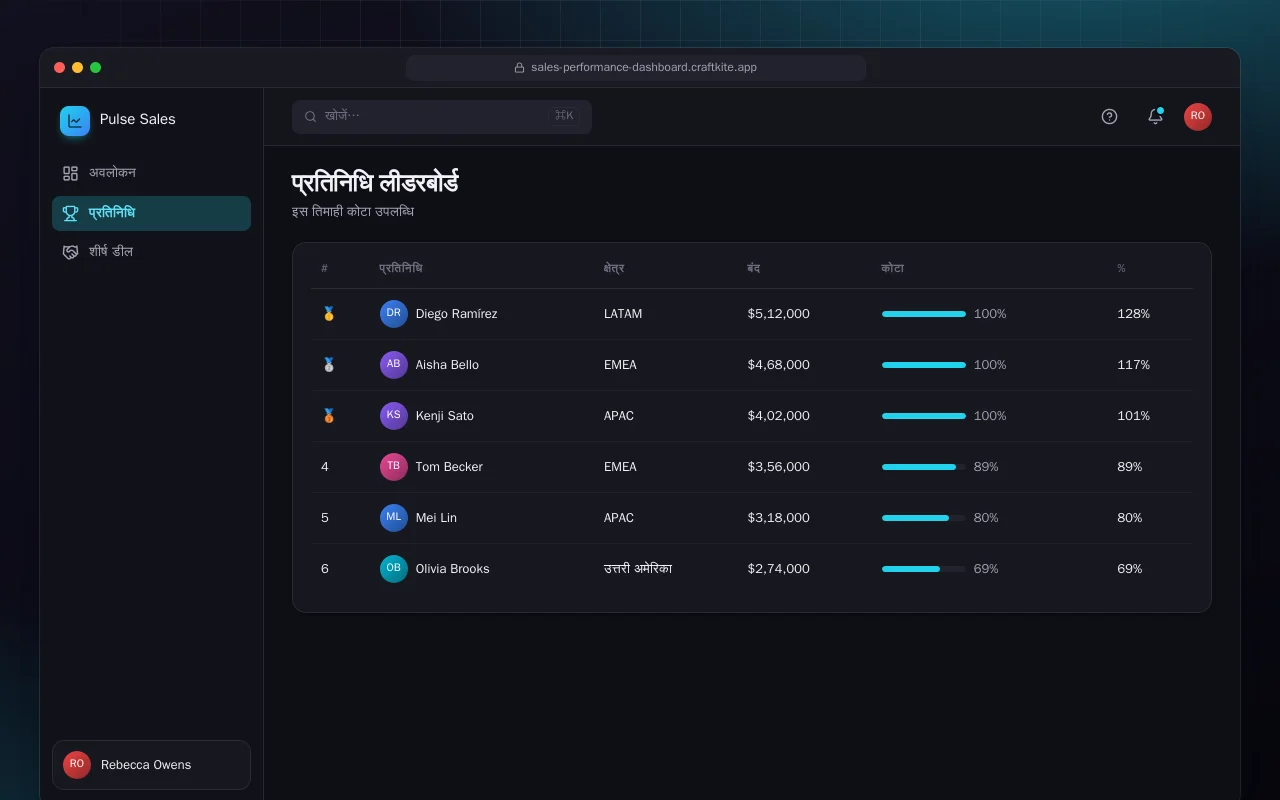Click the name Kenji Sato

(x=445, y=416)
